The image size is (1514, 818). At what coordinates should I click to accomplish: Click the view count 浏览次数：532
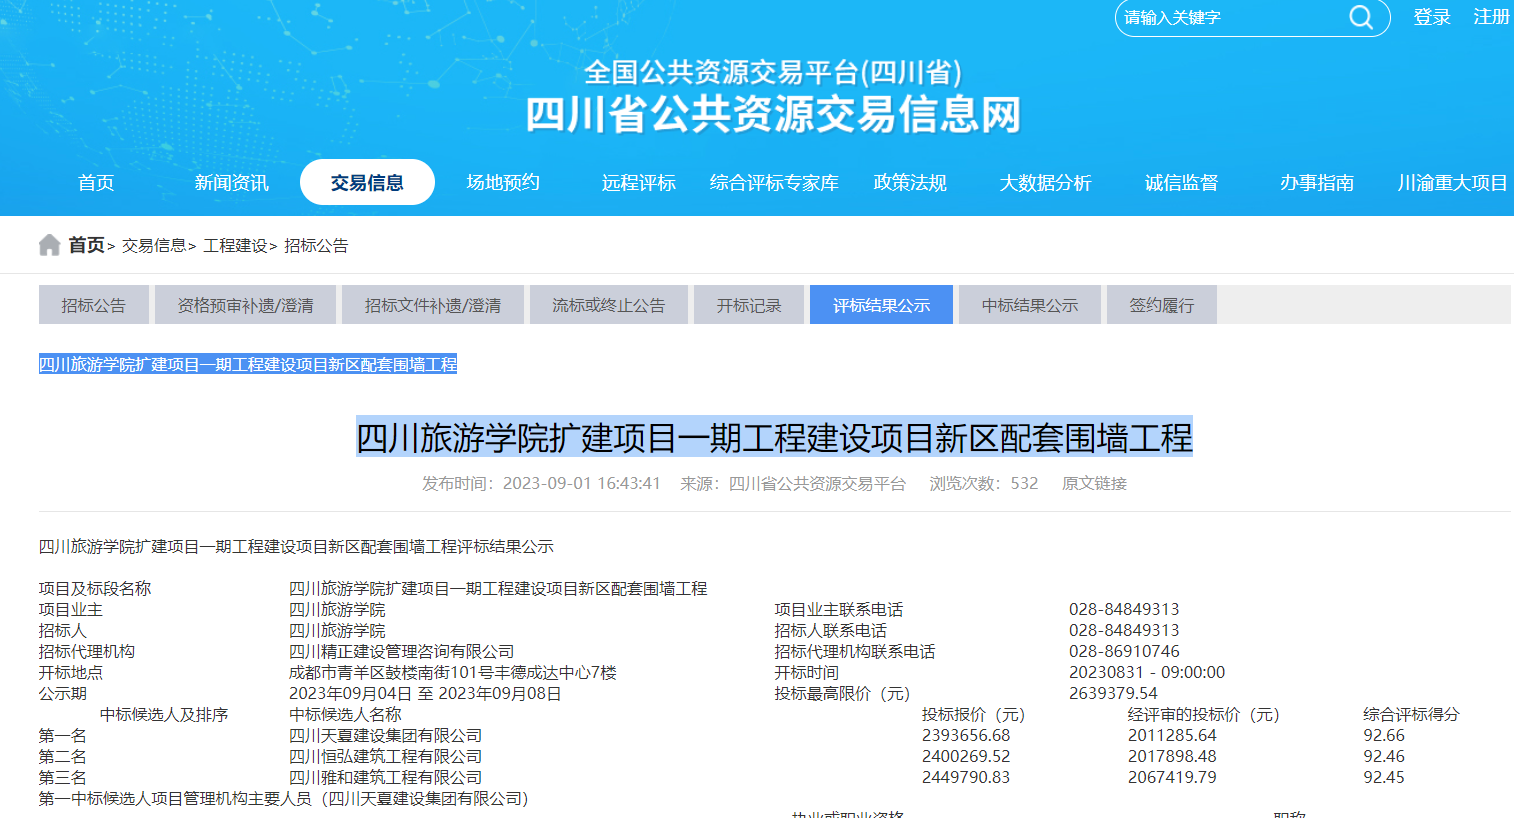pyautogui.click(x=984, y=484)
